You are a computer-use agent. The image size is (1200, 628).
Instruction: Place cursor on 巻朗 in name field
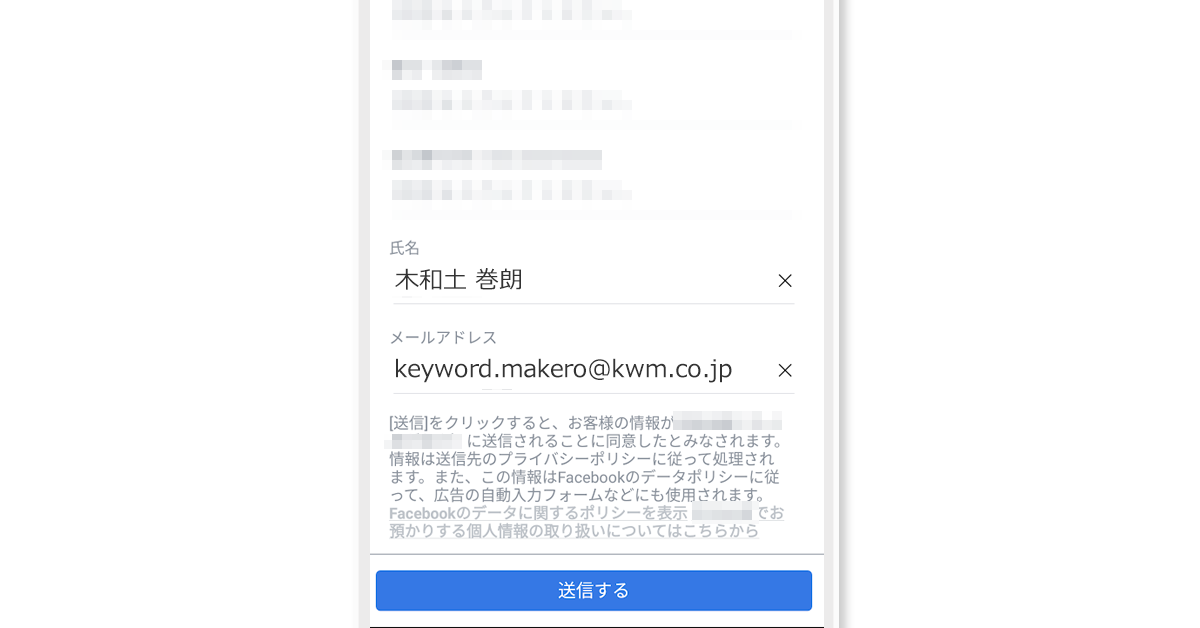[499, 280]
